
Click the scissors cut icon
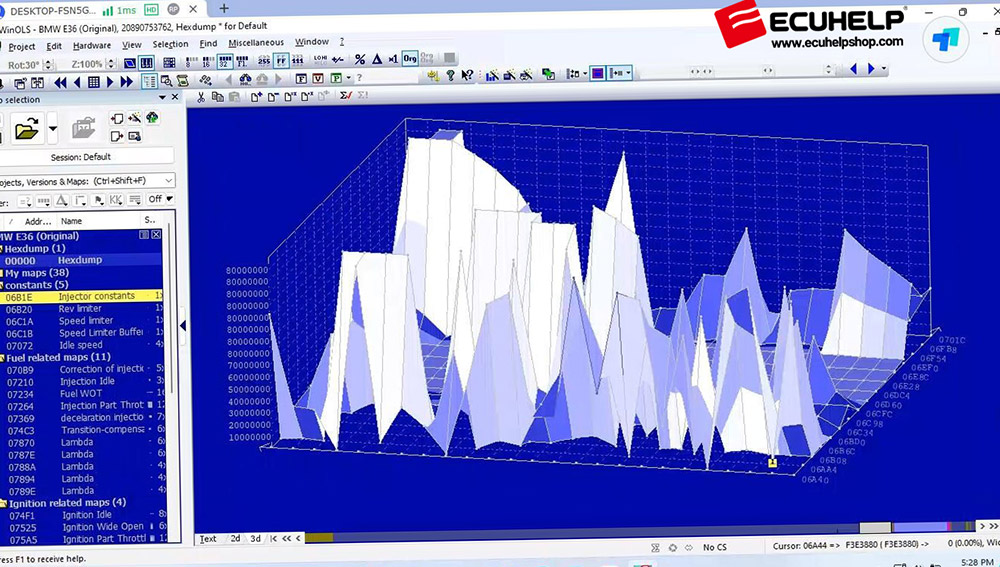tap(201, 97)
